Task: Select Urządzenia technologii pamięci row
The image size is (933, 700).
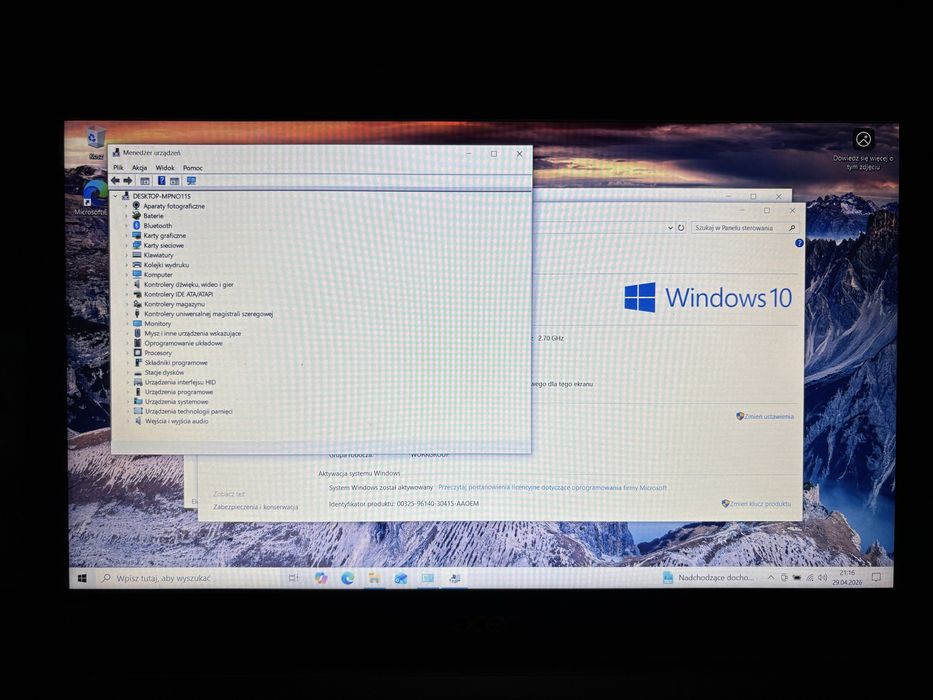Action: click(x=183, y=411)
